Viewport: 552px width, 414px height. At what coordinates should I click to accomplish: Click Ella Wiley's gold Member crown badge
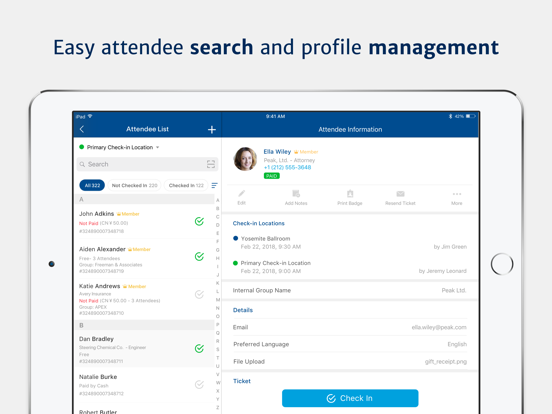coord(306,152)
